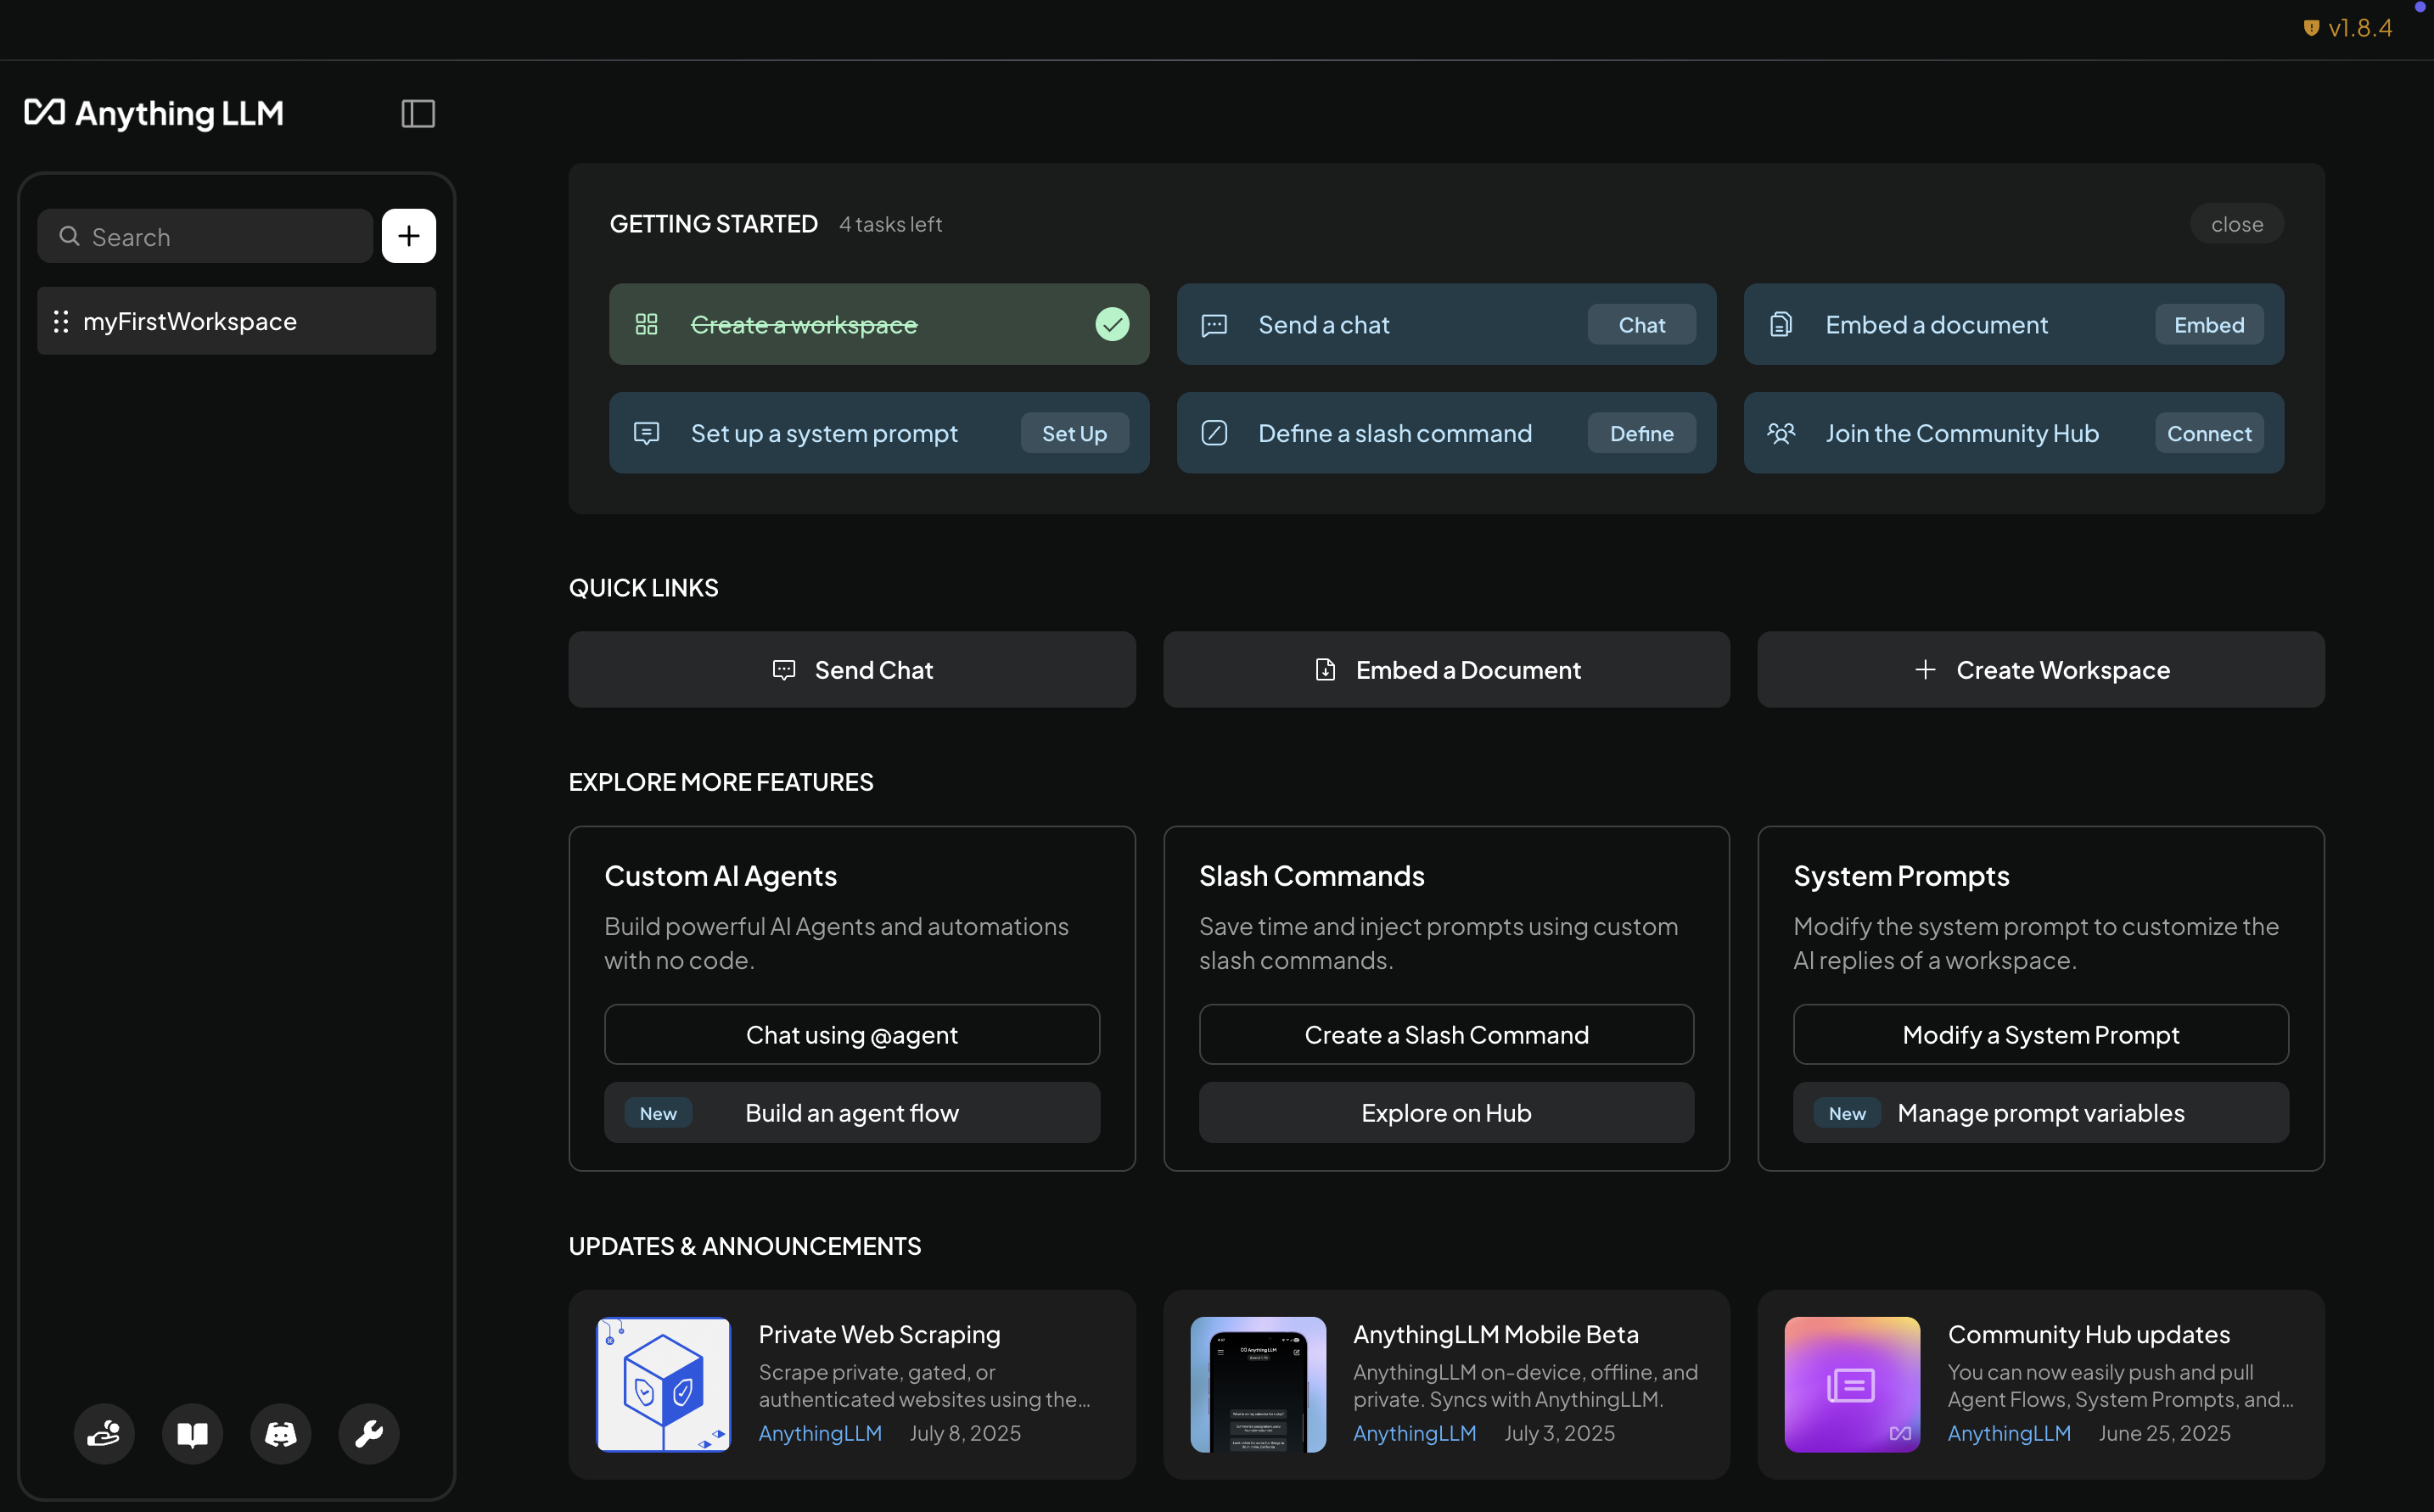This screenshot has width=2434, height=1512.
Task: Click the document icon beside Embed a document
Action: click(1781, 325)
